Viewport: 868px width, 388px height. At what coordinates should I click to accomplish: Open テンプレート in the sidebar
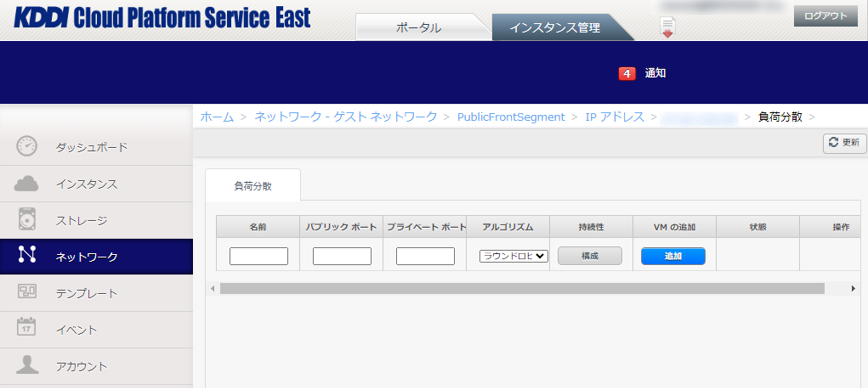pyautogui.click(x=96, y=293)
